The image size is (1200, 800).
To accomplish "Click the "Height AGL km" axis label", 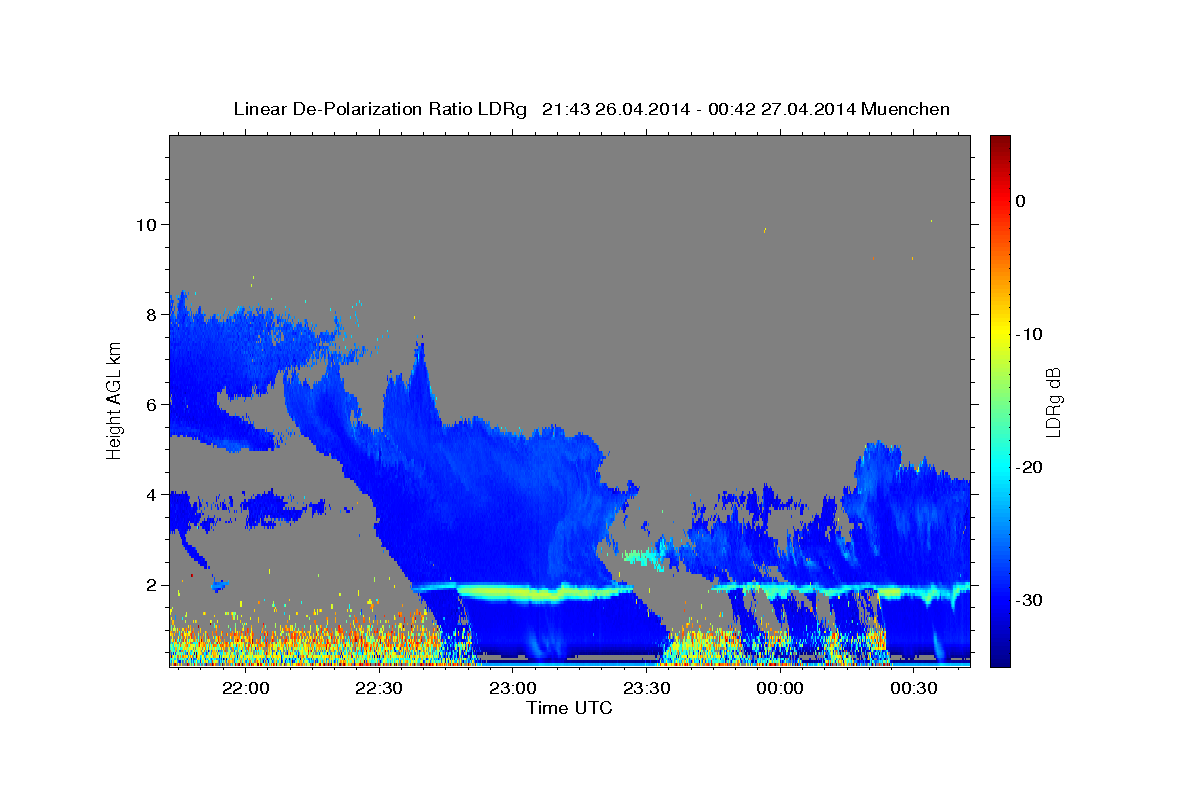I will point(114,400).
